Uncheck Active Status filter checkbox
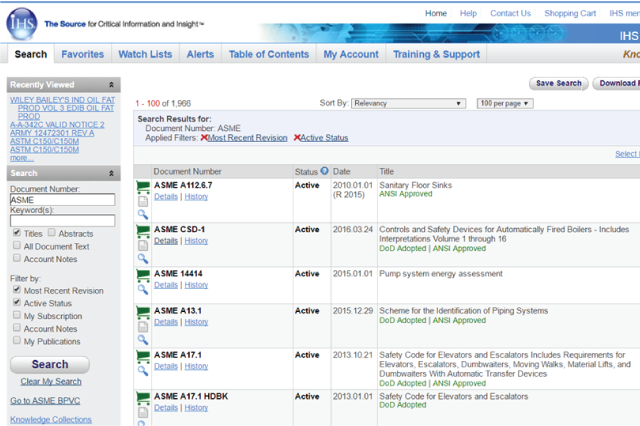This screenshot has height=426, width=640. coord(17,302)
